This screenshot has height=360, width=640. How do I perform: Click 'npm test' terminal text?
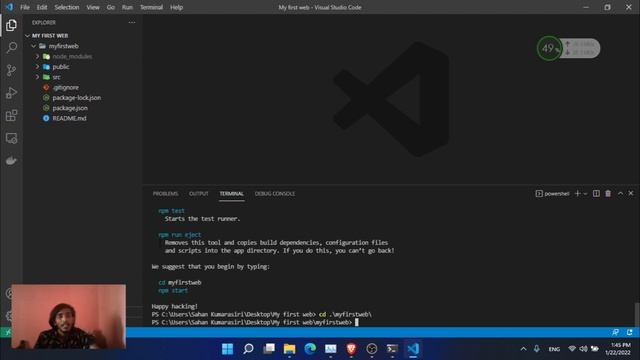coord(171,211)
